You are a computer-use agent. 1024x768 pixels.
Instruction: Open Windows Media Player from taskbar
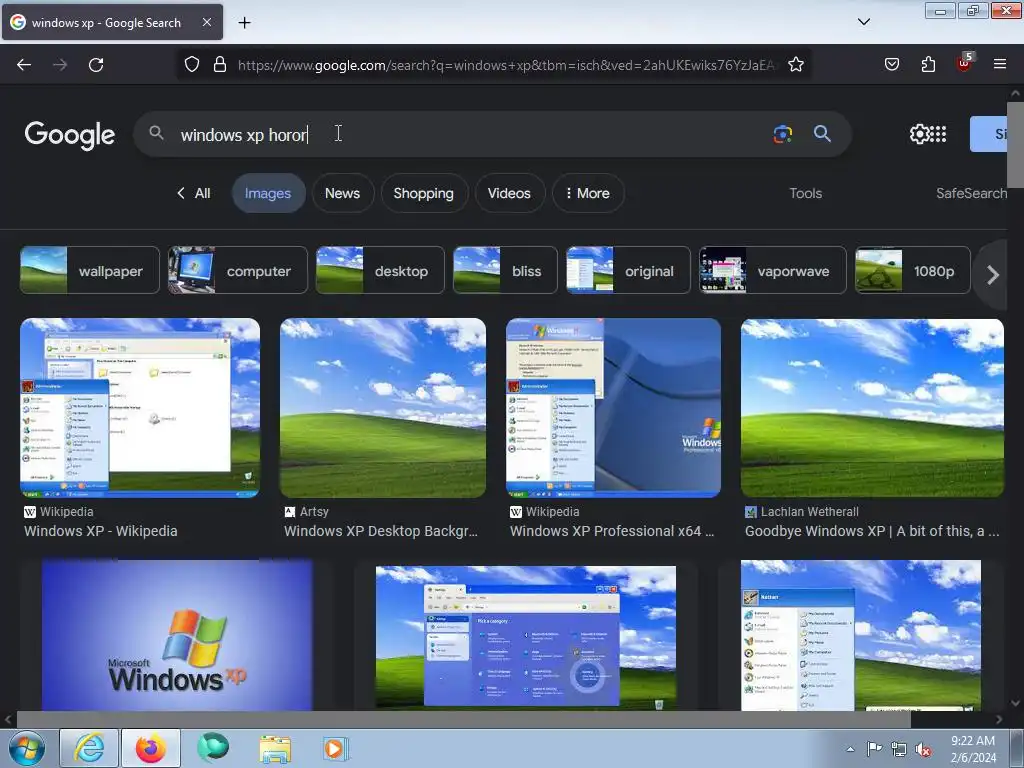[336, 748]
